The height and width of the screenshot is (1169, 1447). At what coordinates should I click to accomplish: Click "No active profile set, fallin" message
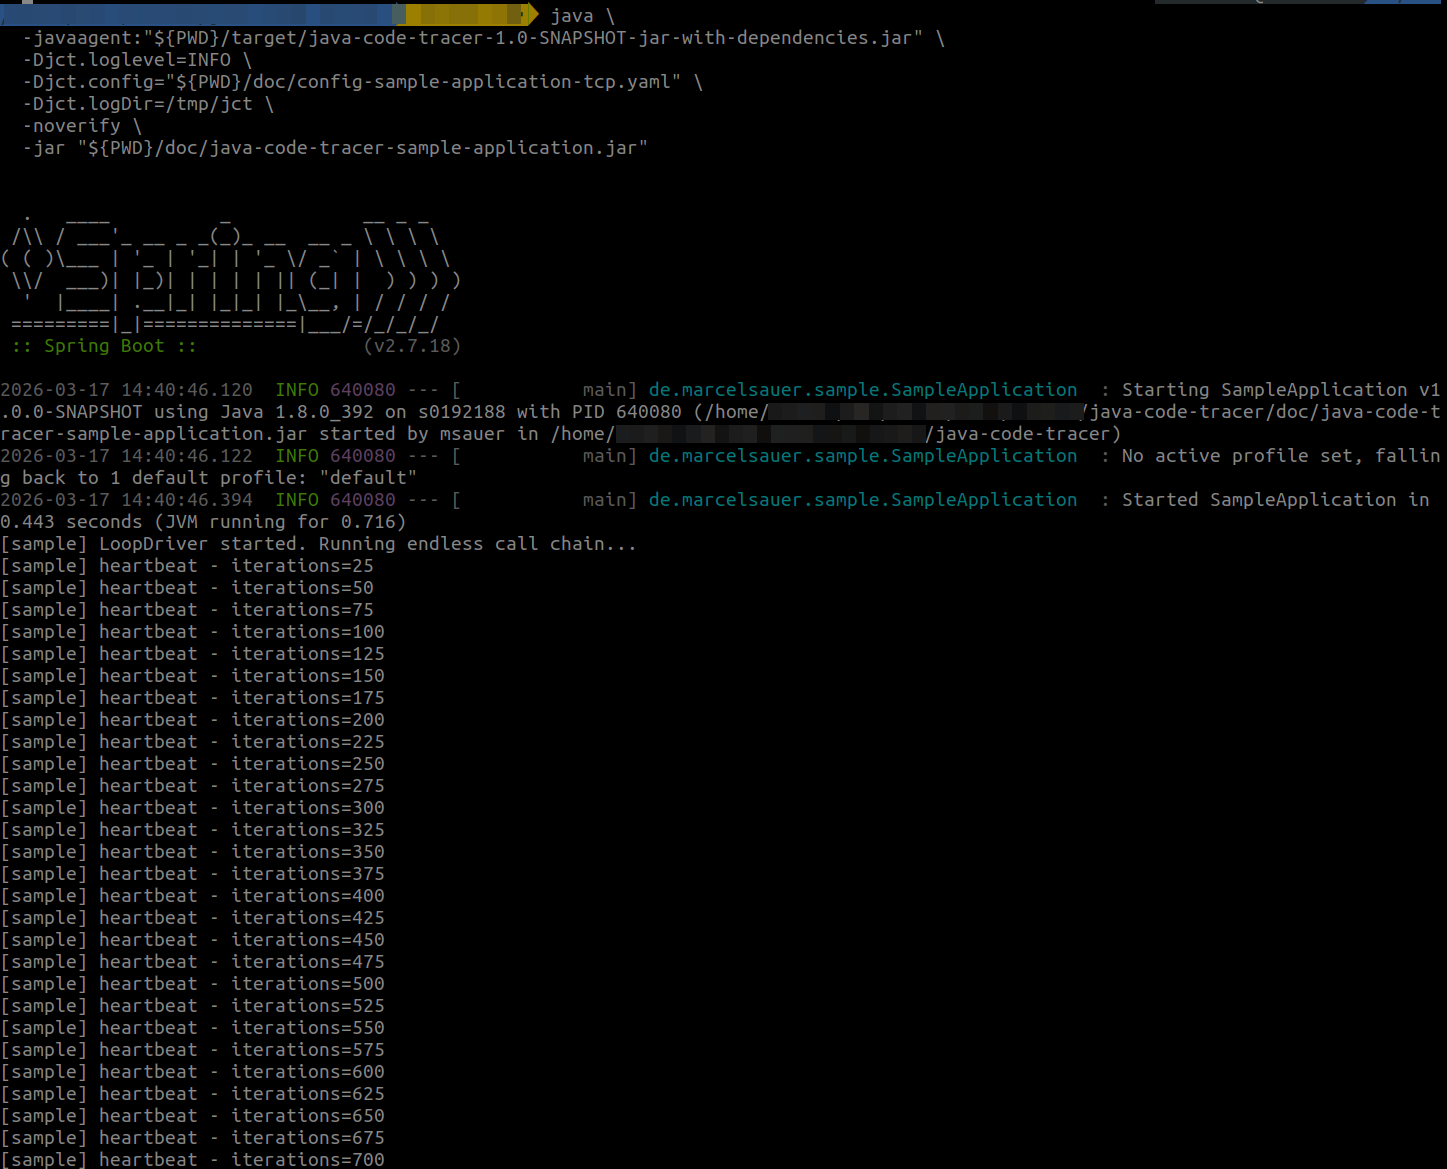tap(1281, 456)
